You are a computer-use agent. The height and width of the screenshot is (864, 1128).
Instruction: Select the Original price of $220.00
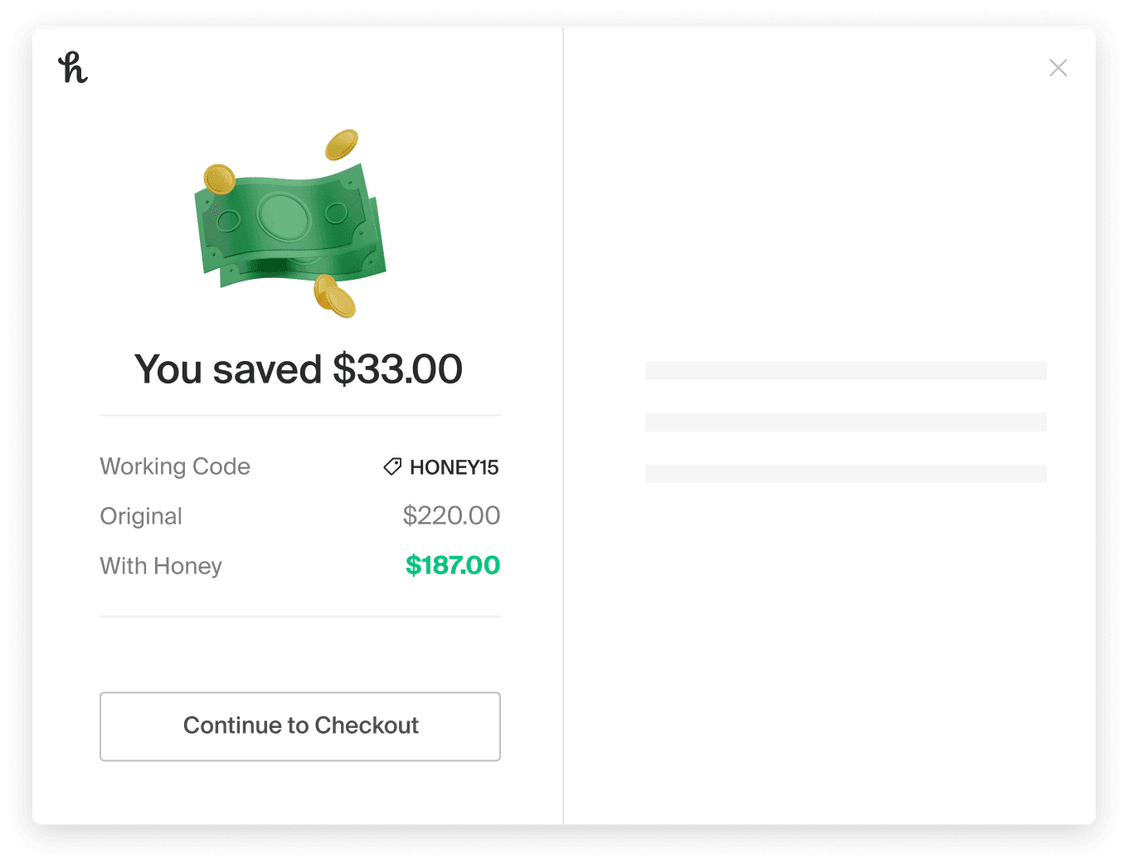(x=452, y=516)
